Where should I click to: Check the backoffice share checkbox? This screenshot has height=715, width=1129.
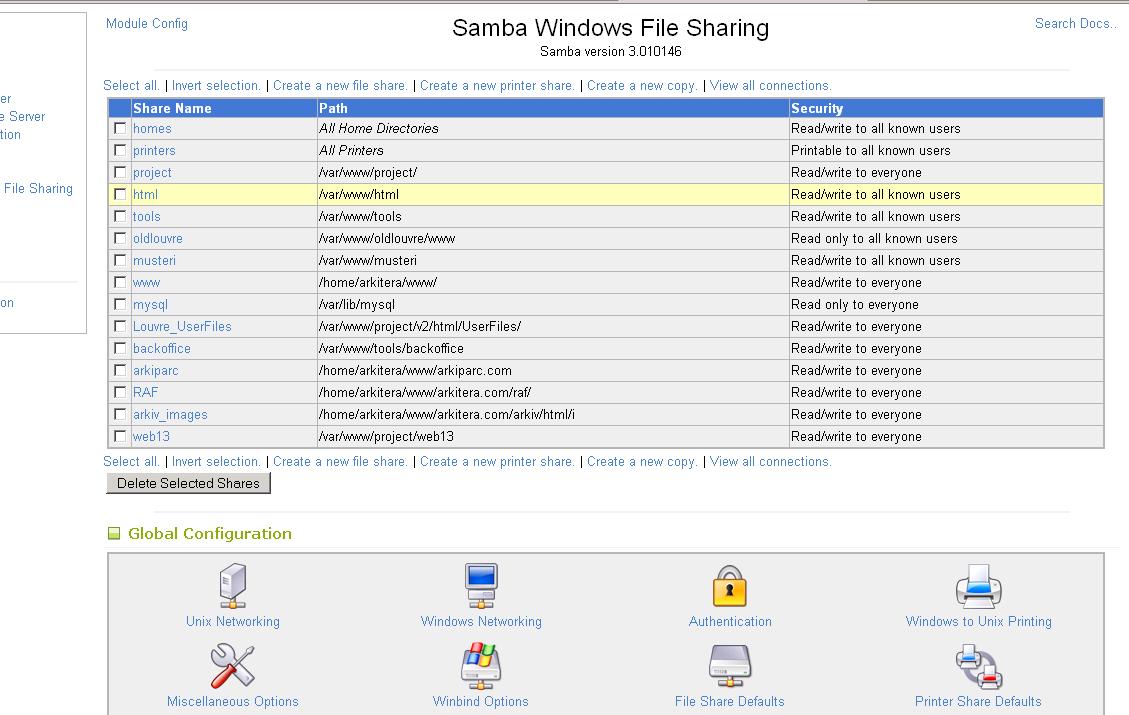tap(120, 348)
